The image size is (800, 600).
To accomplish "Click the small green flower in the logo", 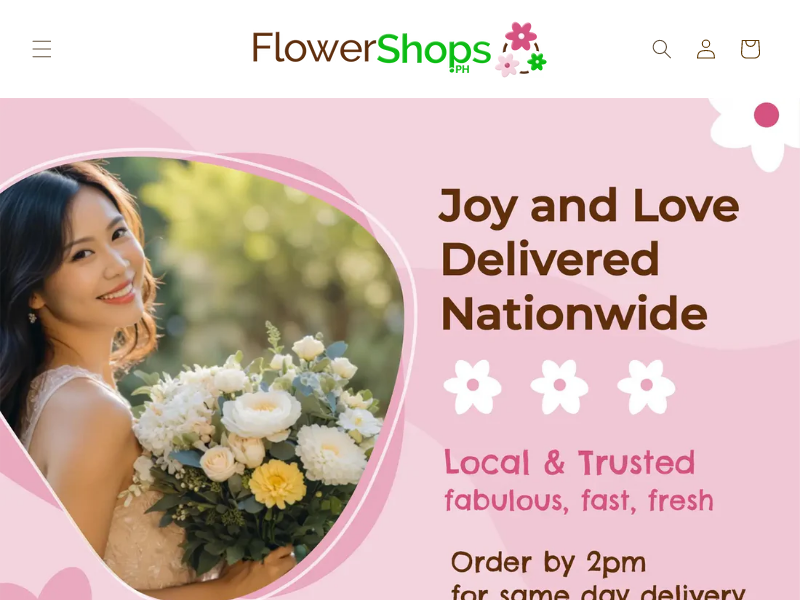I will point(537,62).
